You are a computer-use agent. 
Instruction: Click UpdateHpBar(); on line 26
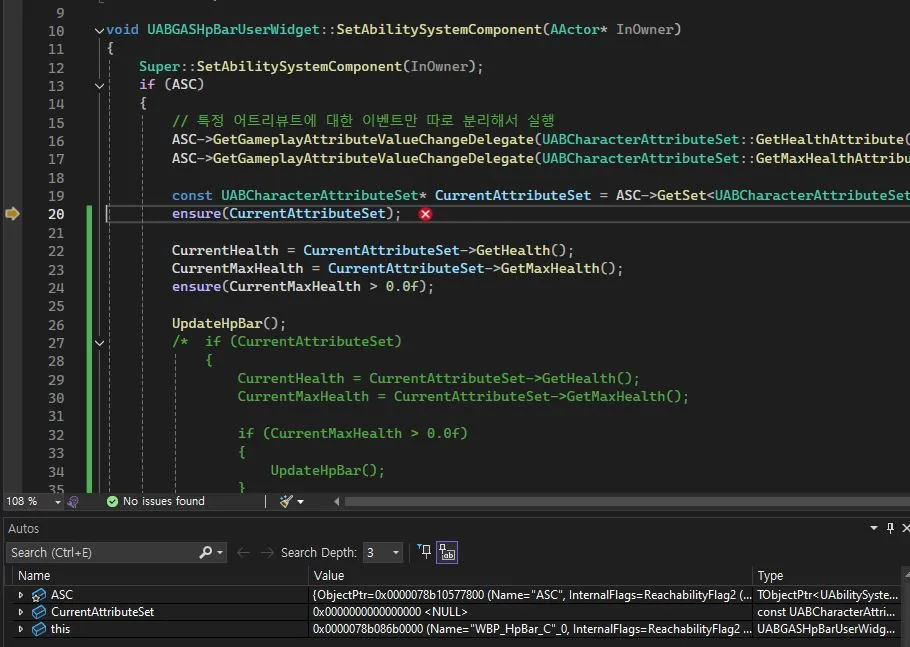pyautogui.click(x=229, y=323)
